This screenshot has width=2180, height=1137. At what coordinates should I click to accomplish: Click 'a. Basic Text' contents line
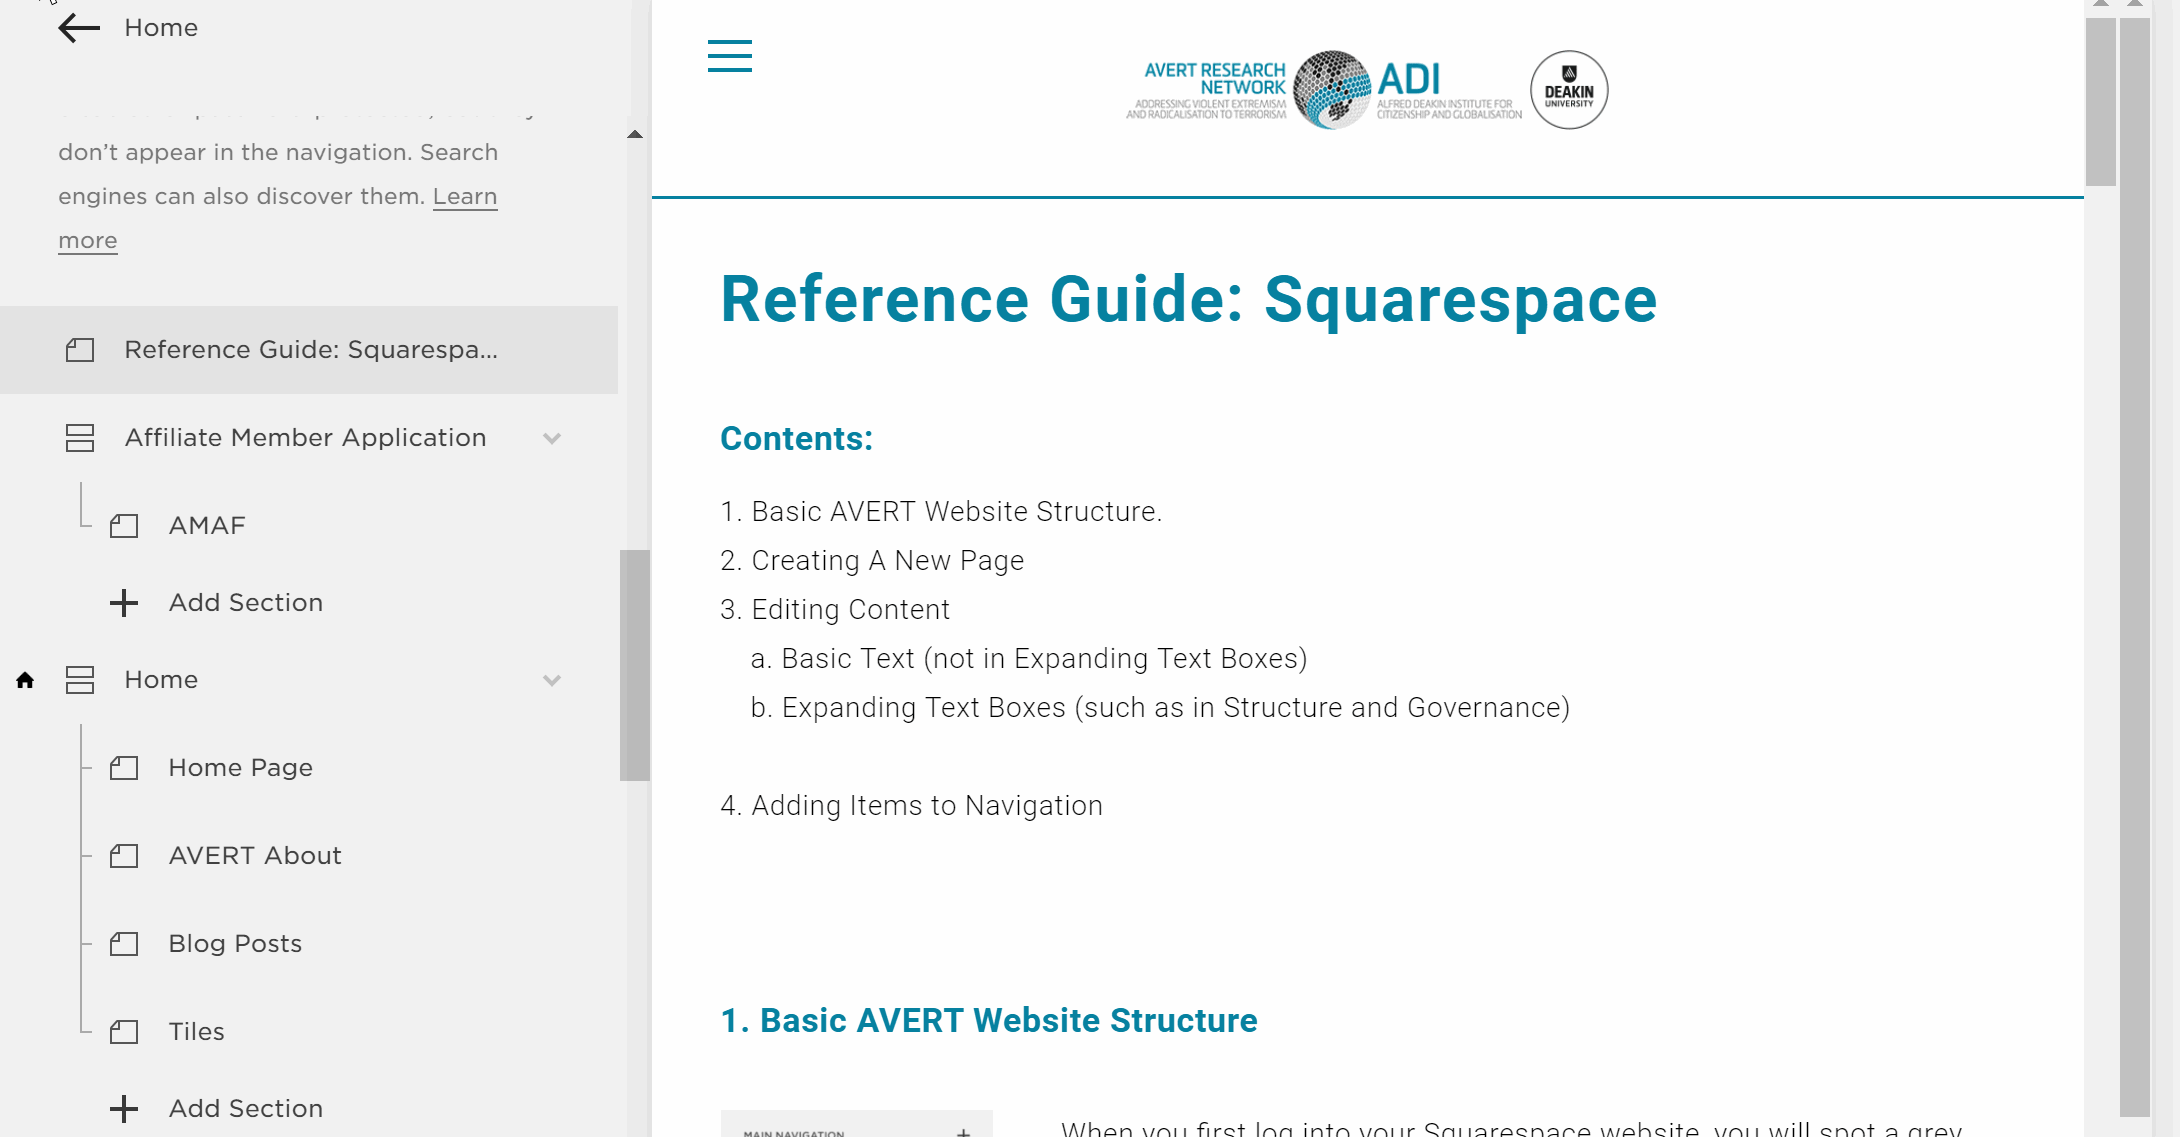point(1029,659)
